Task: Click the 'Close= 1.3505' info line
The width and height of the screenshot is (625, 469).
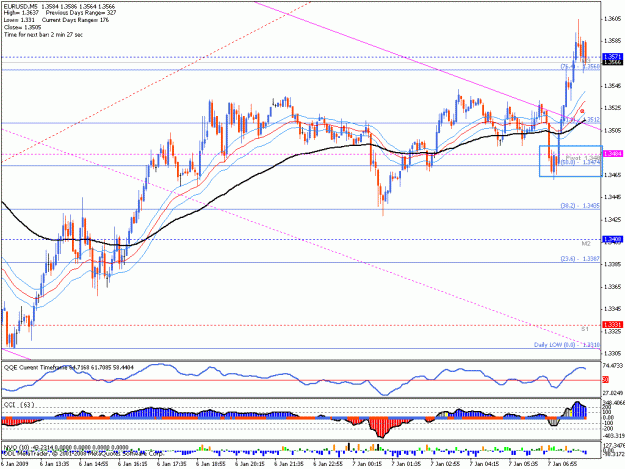Action: tap(23, 27)
